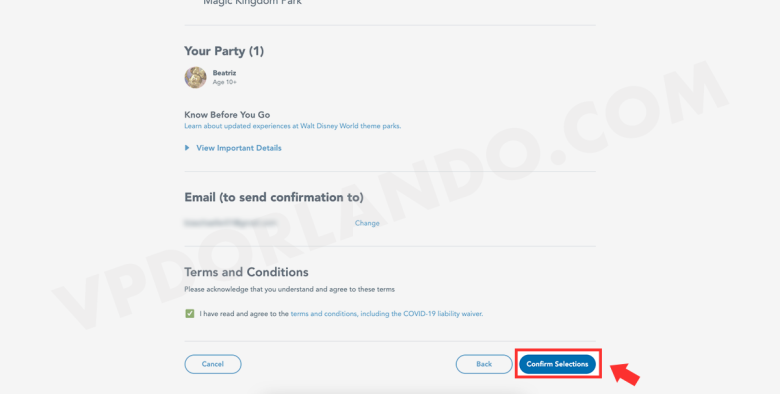This screenshot has width=780, height=394.
Task: Open the View Important Details text link
Action: 239,148
